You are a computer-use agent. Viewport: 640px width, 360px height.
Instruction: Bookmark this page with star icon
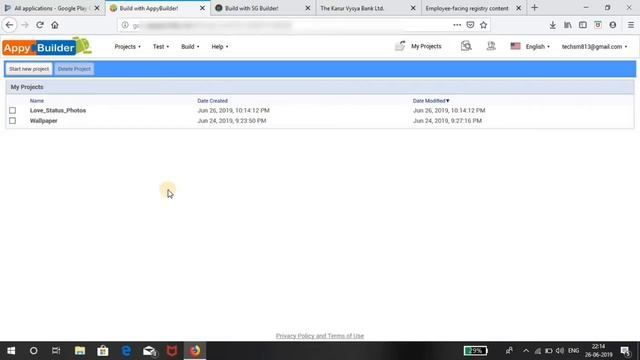click(x=484, y=25)
